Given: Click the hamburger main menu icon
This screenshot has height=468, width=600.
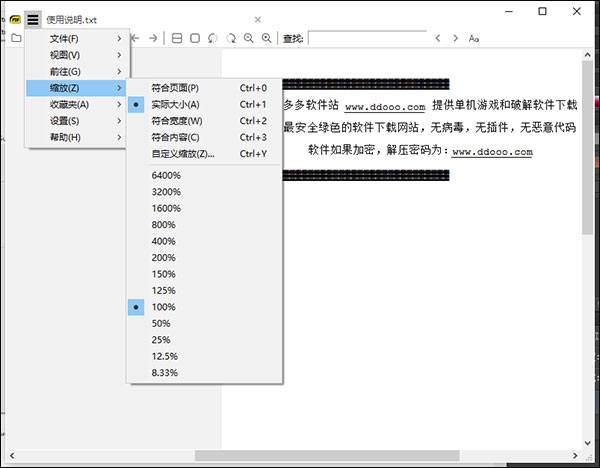Looking at the screenshot, I should pyautogui.click(x=33, y=18).
